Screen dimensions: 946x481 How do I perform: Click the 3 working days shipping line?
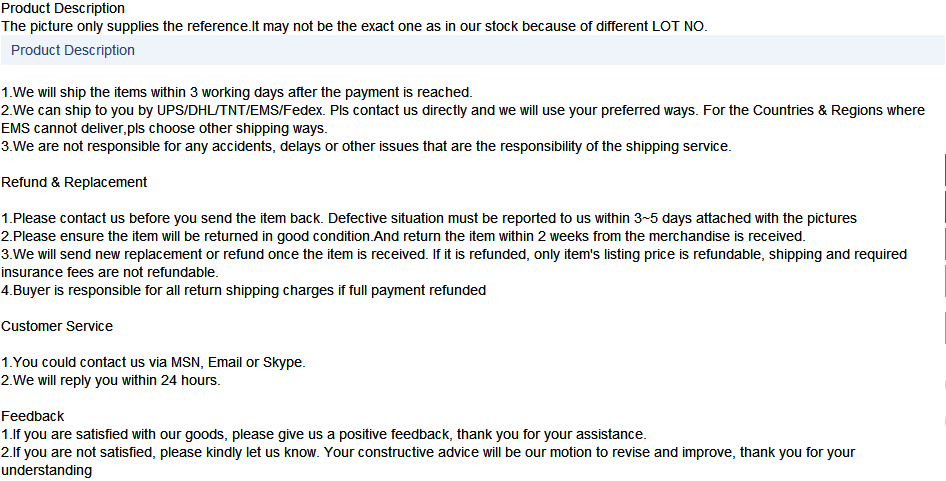237,92
